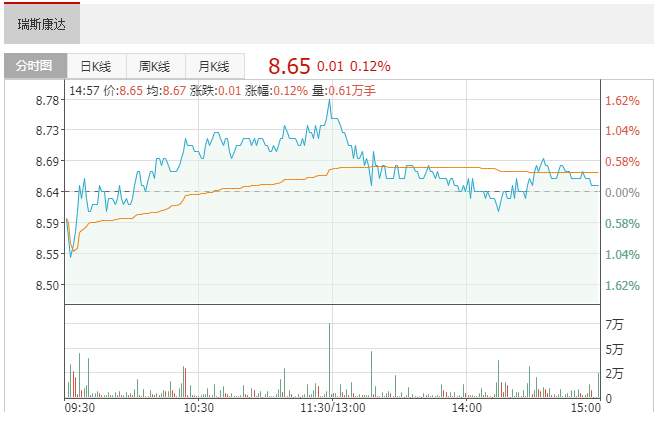Click the 0.00% label on percent axis

point(621,192)
